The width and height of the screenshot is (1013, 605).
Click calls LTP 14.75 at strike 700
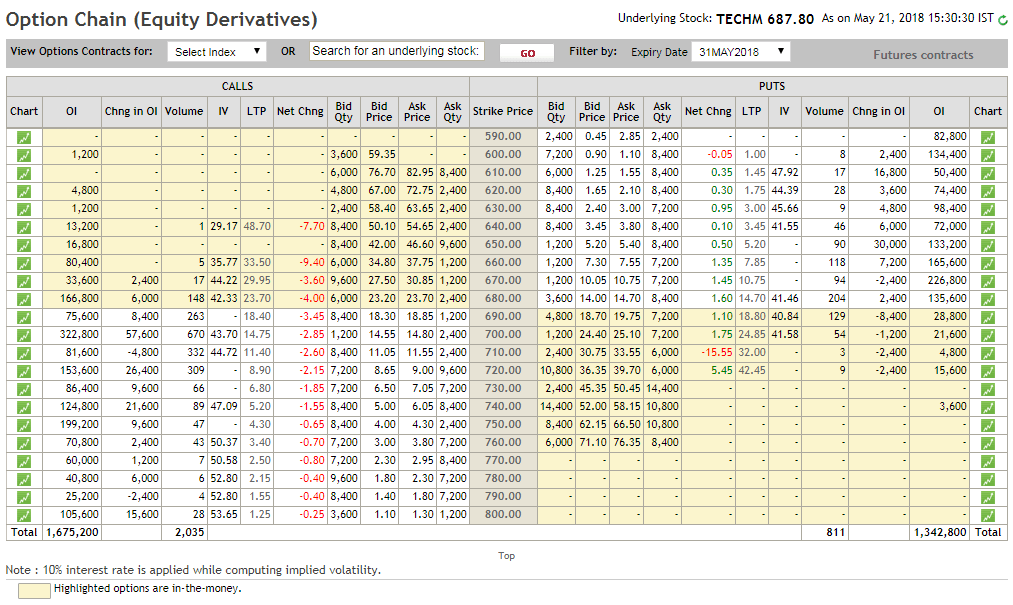pyautogui.click(x=257, y=334)
